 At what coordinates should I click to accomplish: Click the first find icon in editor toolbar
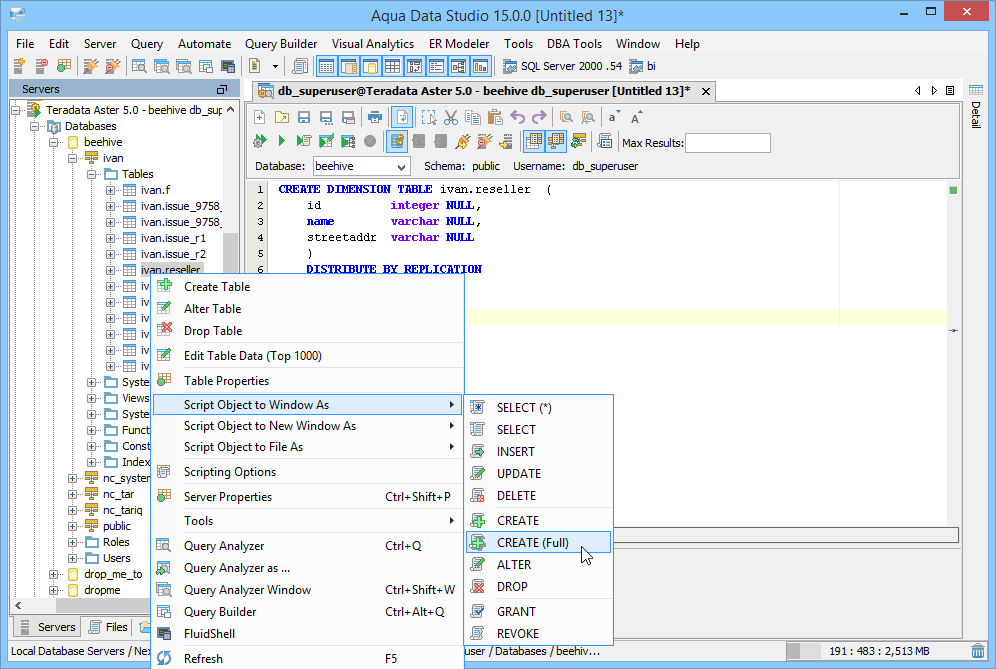566,118
